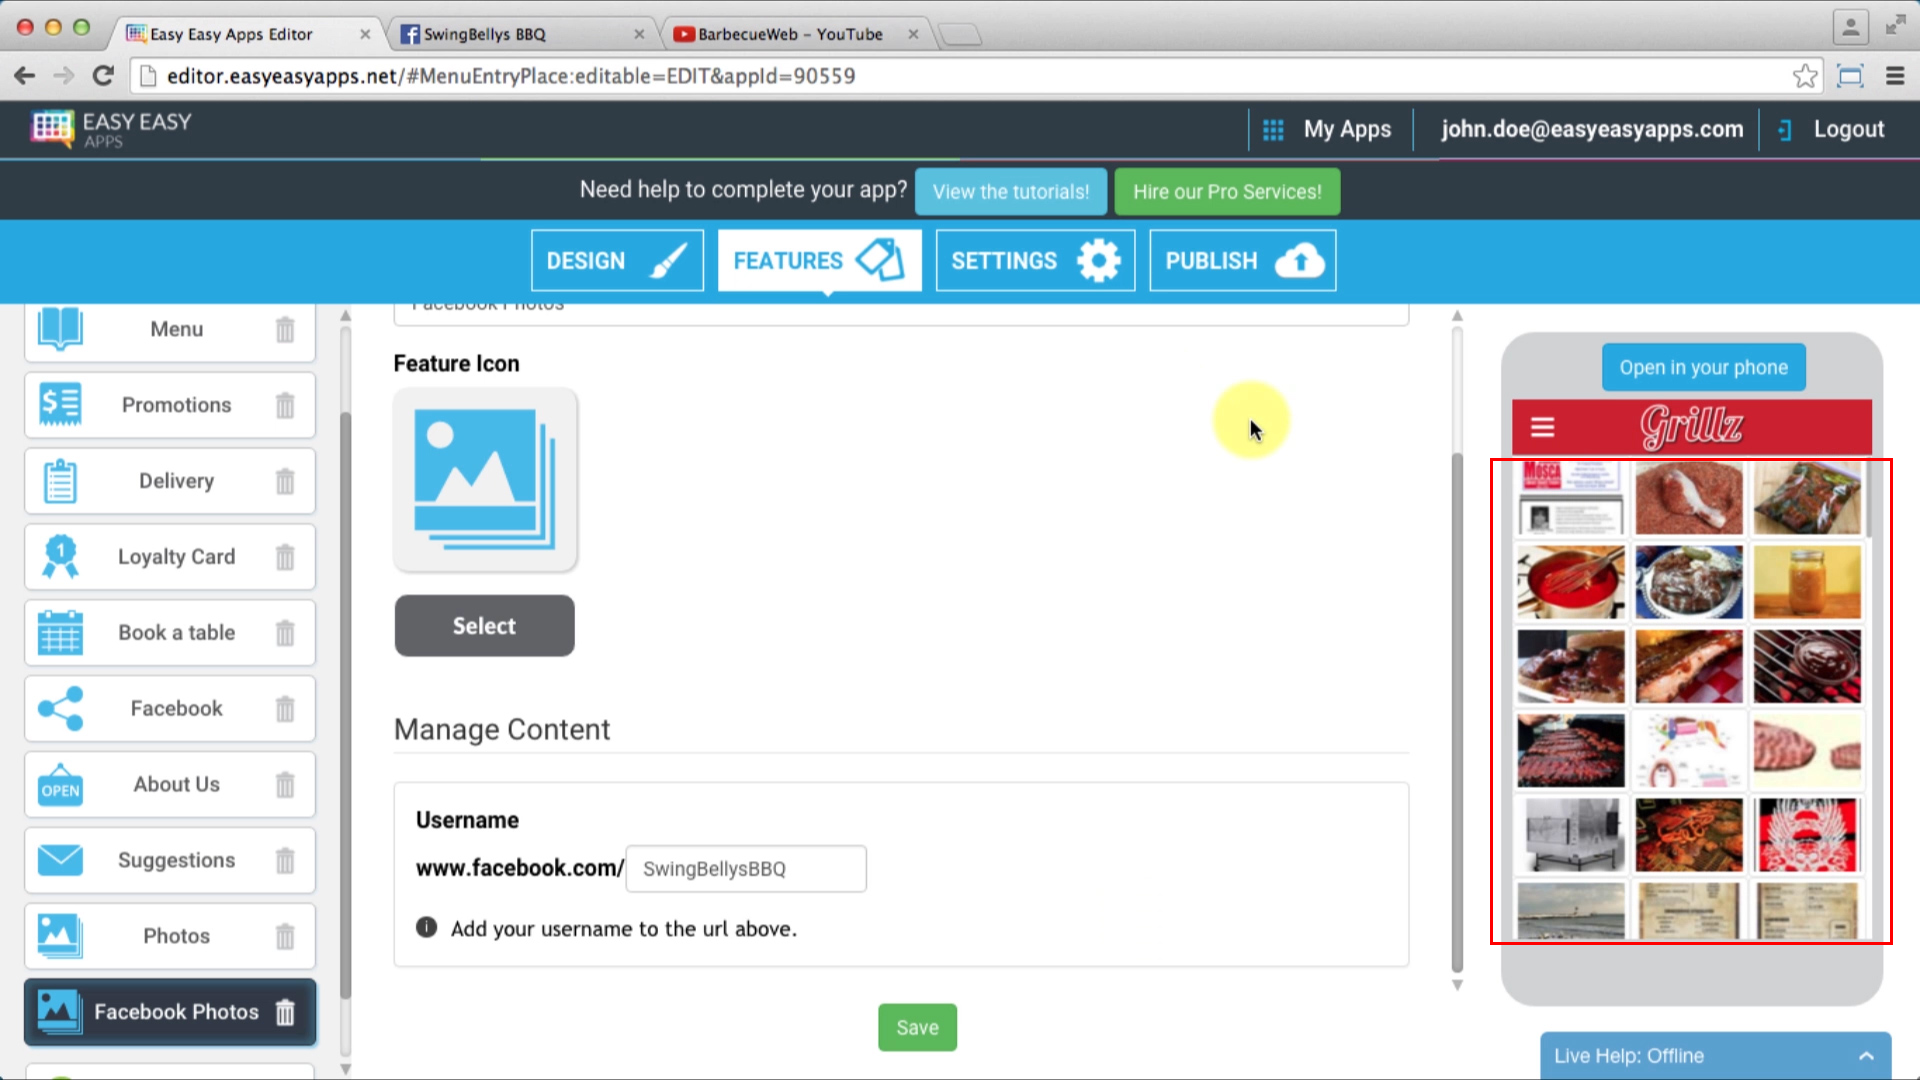Click the Book a table calendar icon

tap(60, 632)
